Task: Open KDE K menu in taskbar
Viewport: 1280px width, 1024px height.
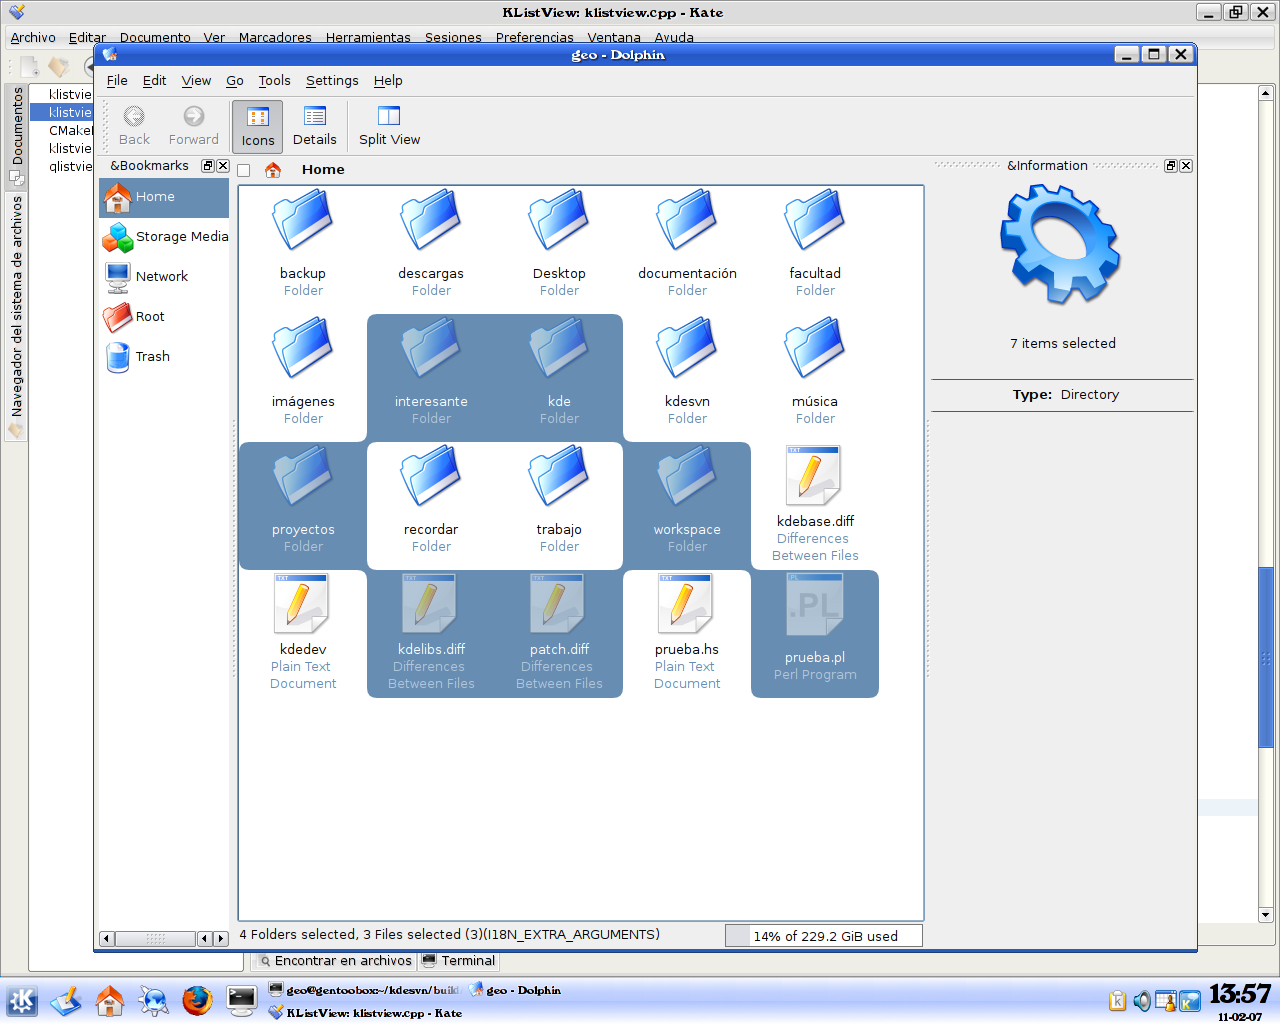Action: coord(22,1001)
